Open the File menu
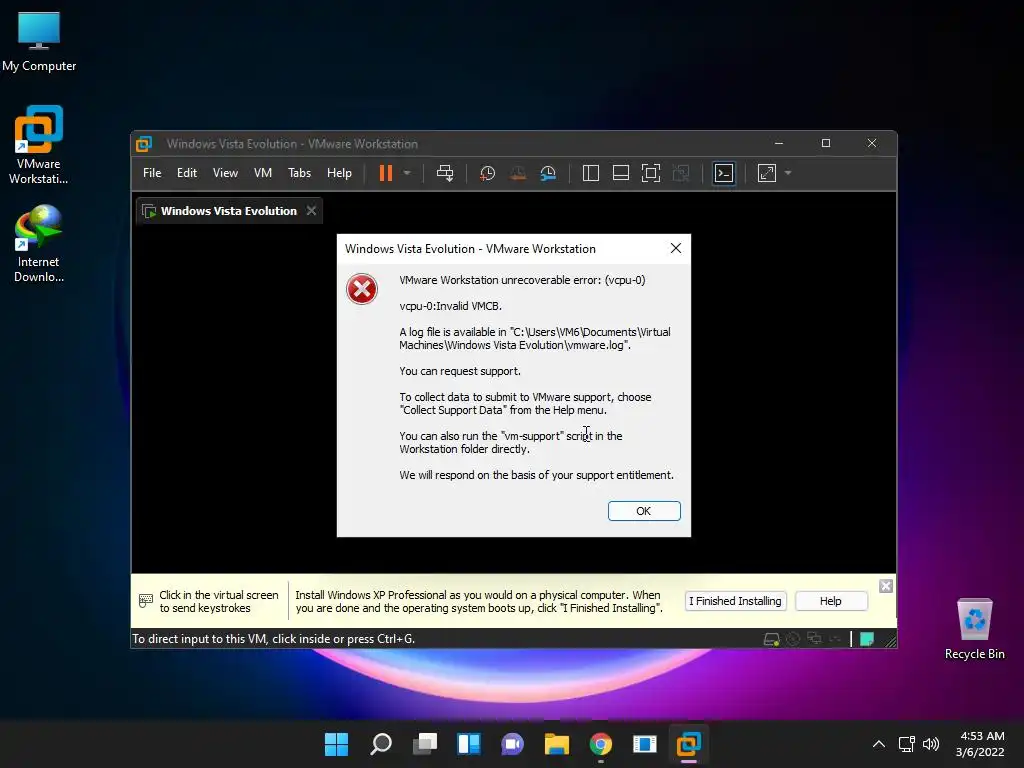 152,173
